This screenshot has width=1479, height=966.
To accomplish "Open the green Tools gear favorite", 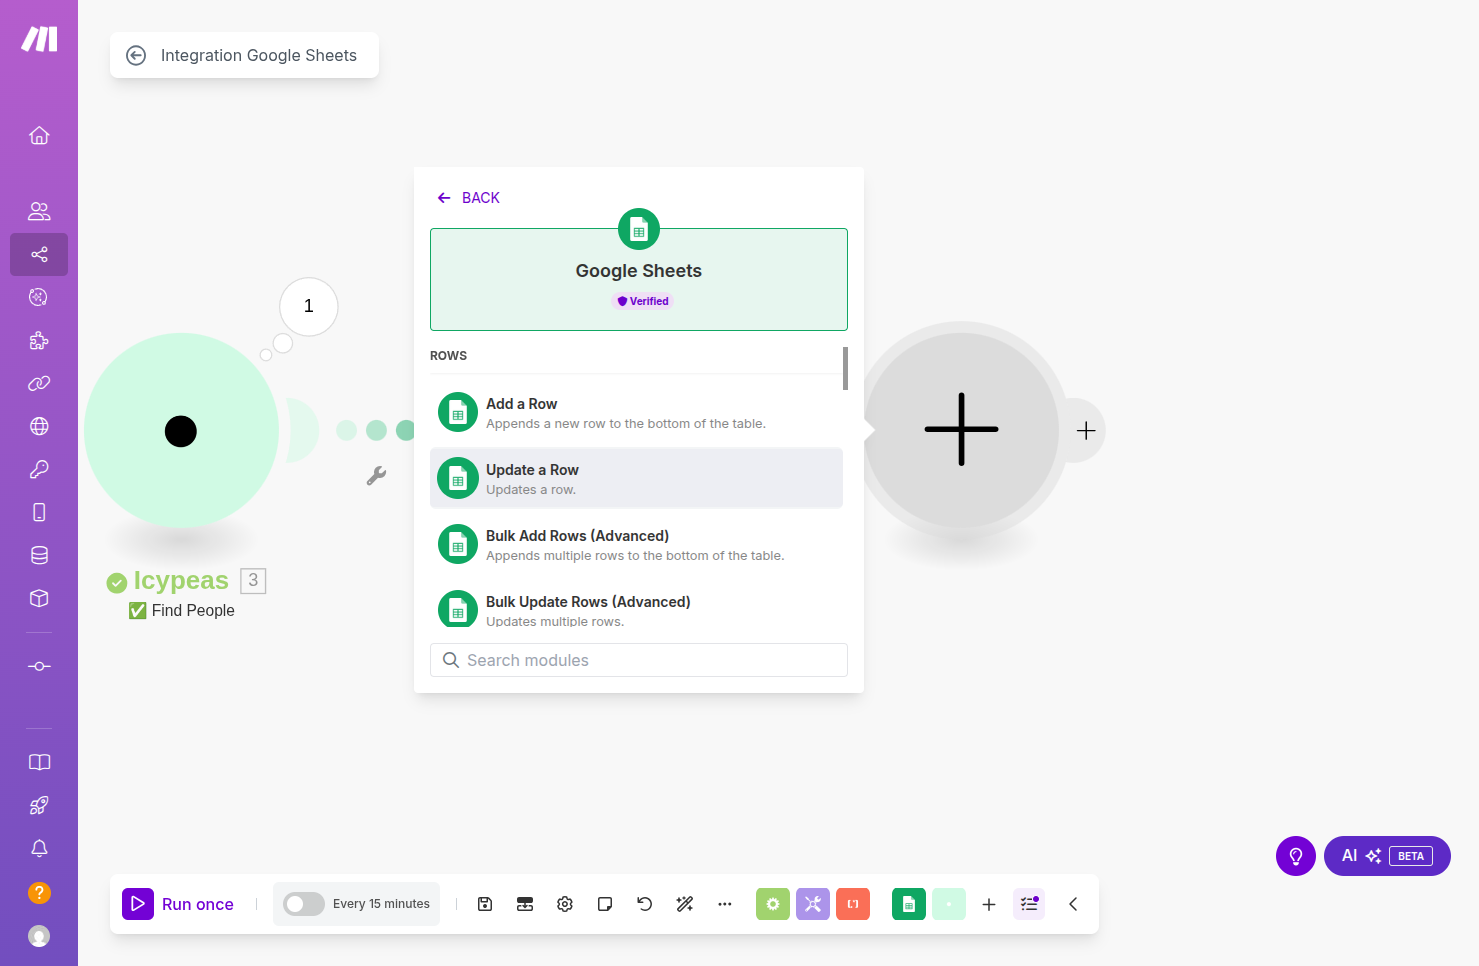I will 773,904.
